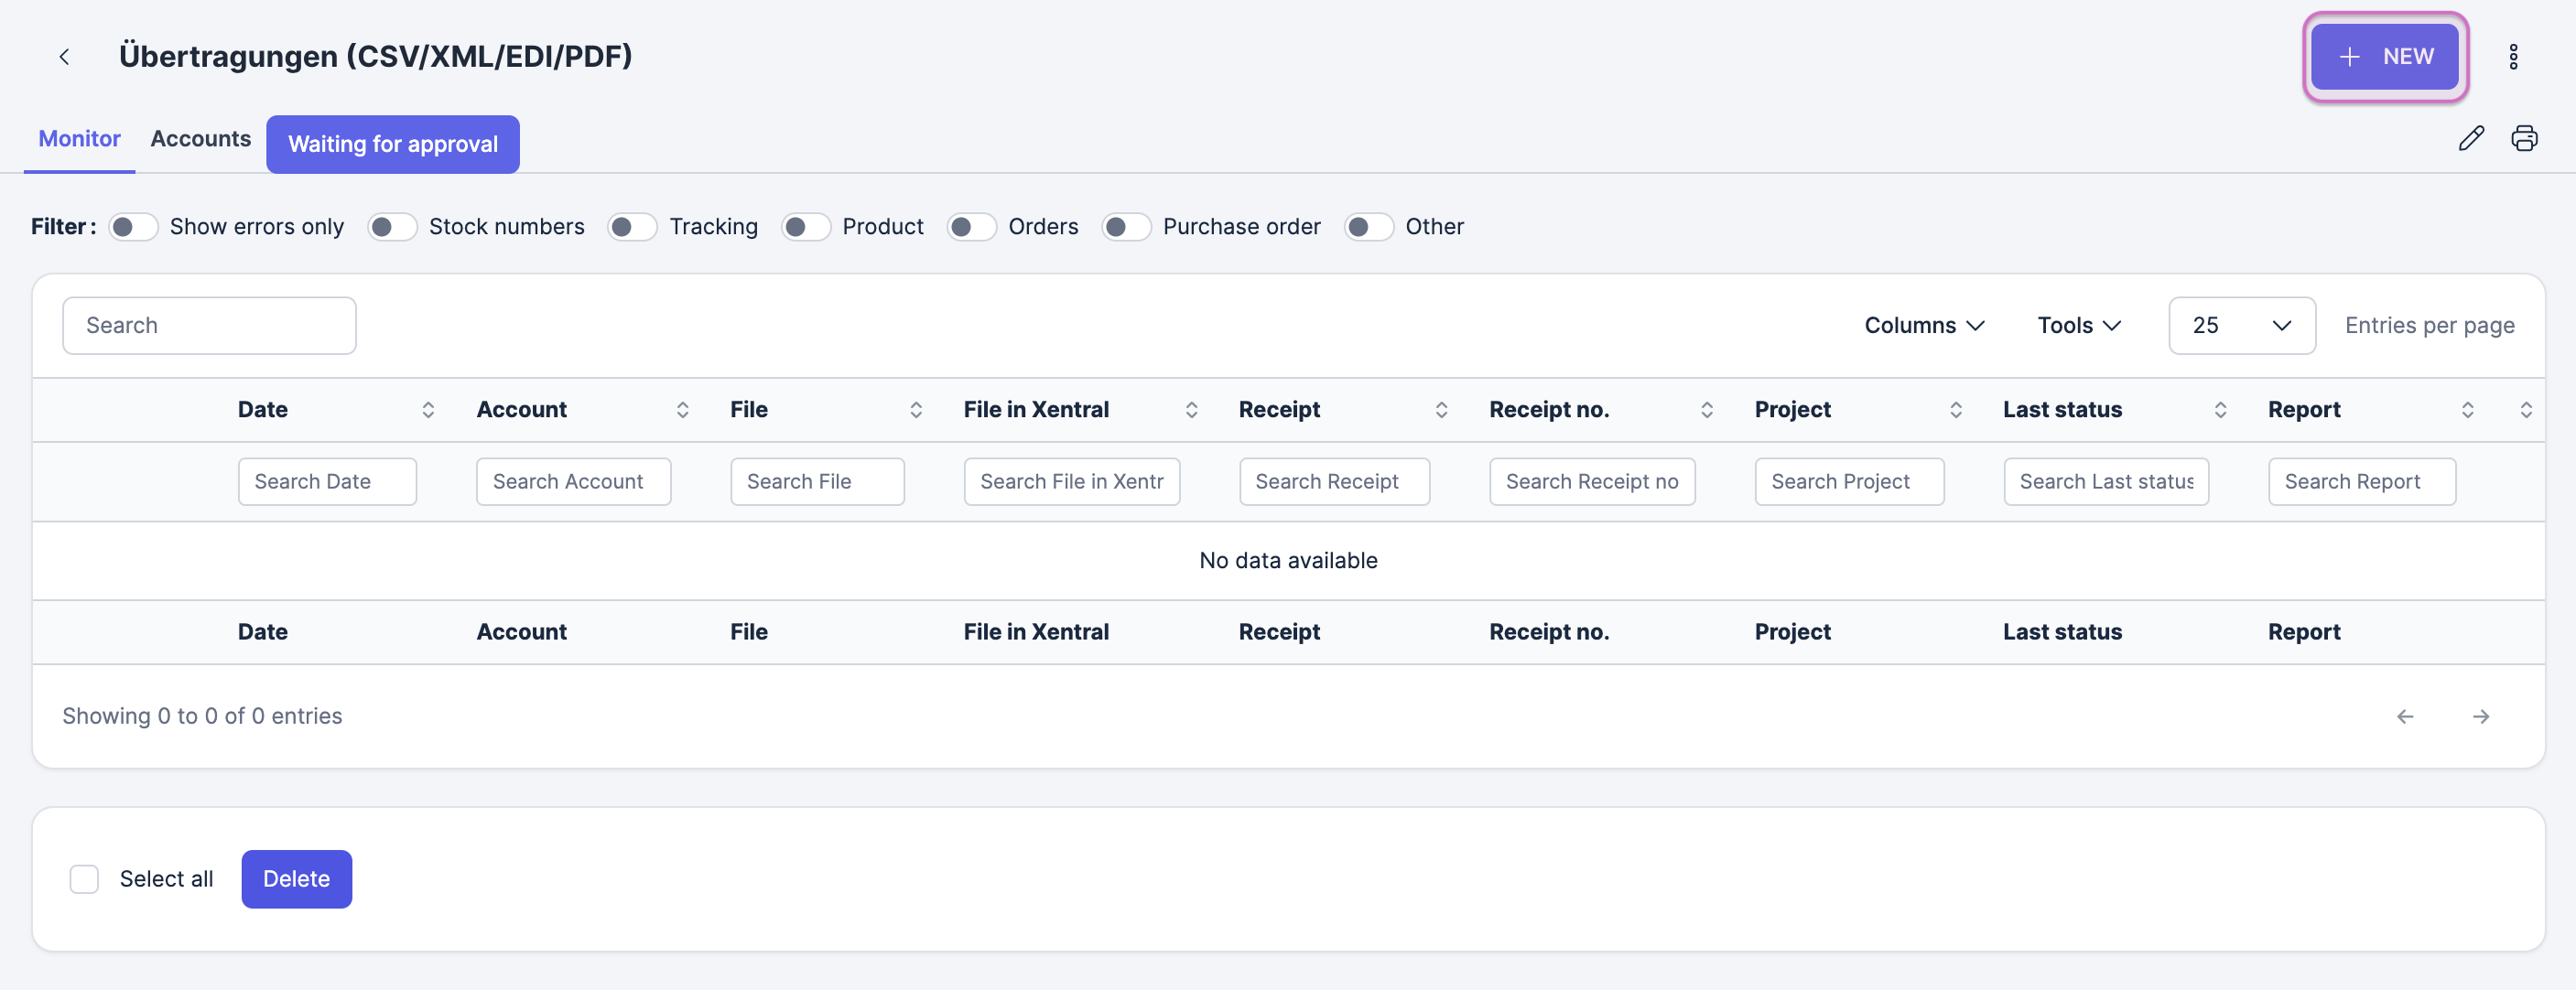Click the printer icon
2576x990 pixels.
tap(2524, 138)
